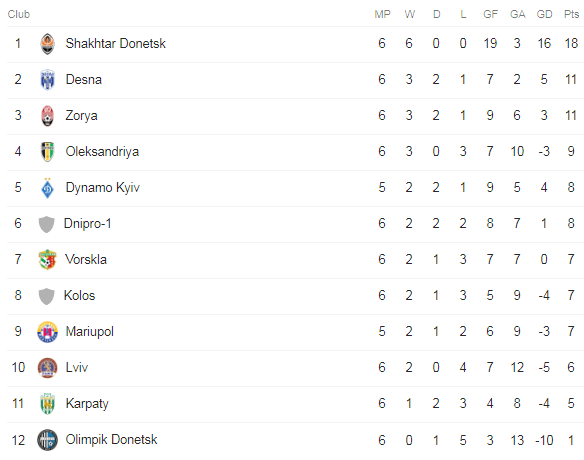Click the Mariupol club logo
Viewport: 584px width, 460px height.
[x=47, y=331]
